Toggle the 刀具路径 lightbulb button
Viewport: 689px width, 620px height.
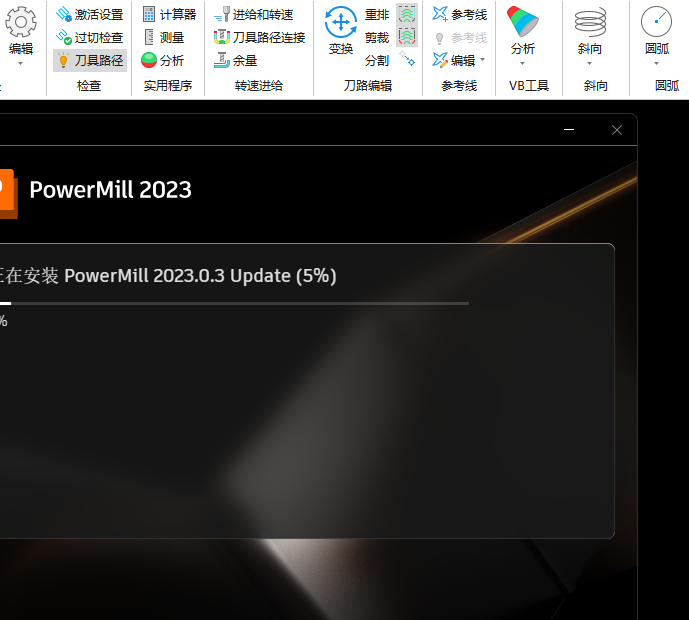90,60
